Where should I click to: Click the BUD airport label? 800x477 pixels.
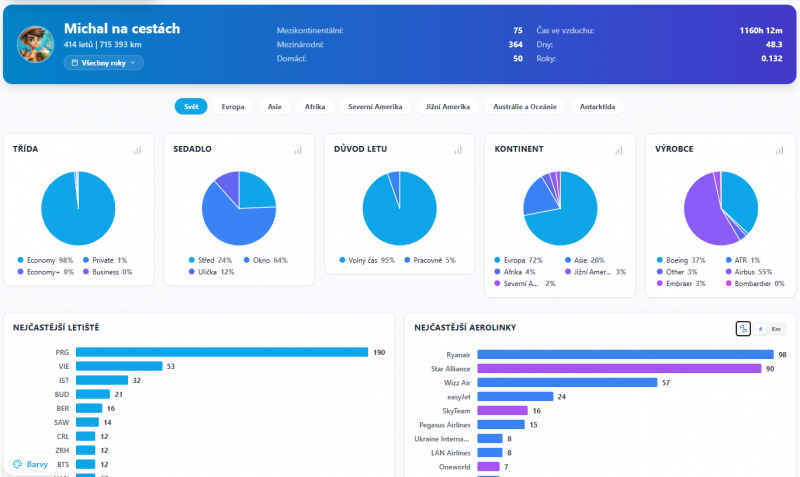[62, 394]
